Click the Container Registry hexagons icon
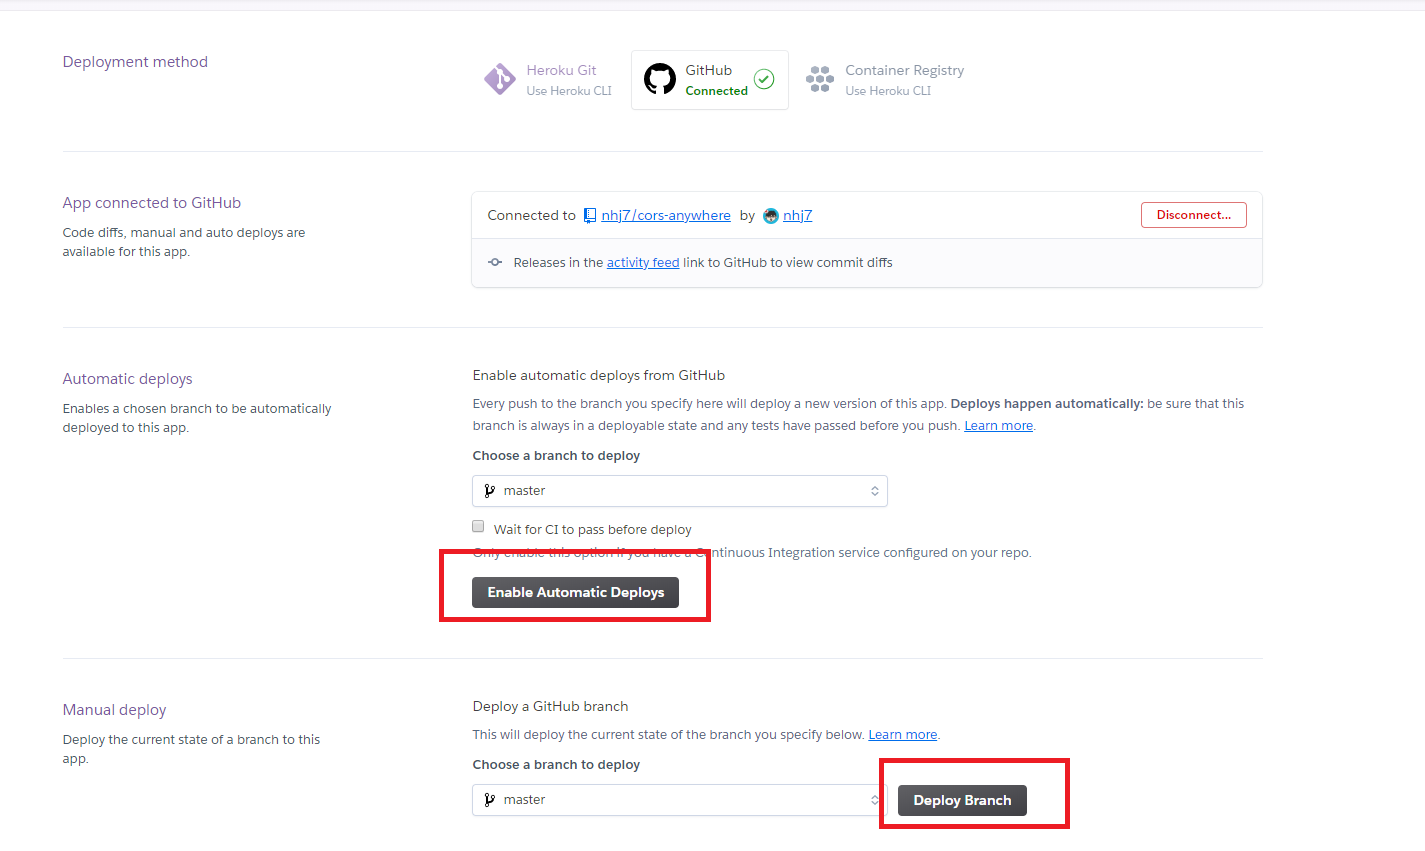The image size is (1425, 851). 820,79
